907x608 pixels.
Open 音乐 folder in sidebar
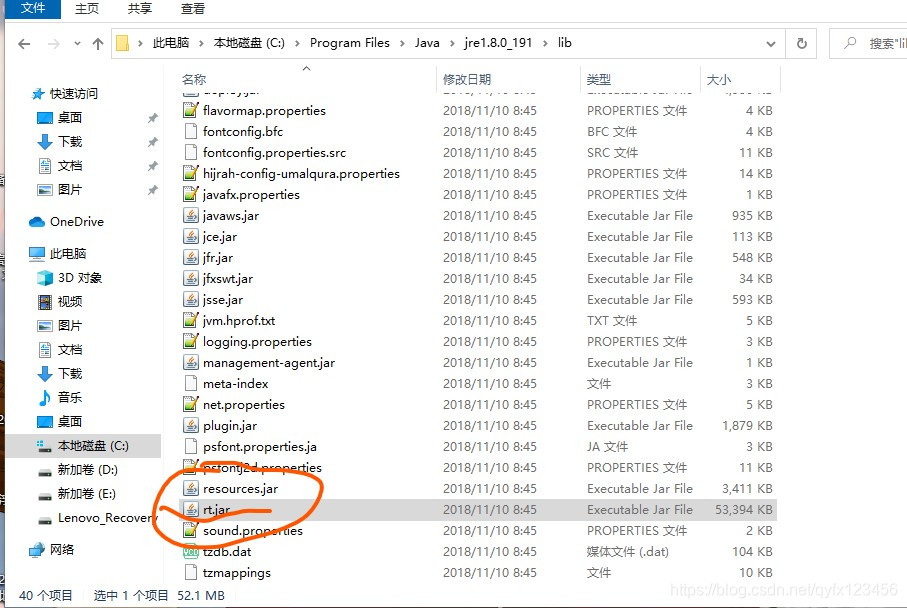tap(69, 397)
